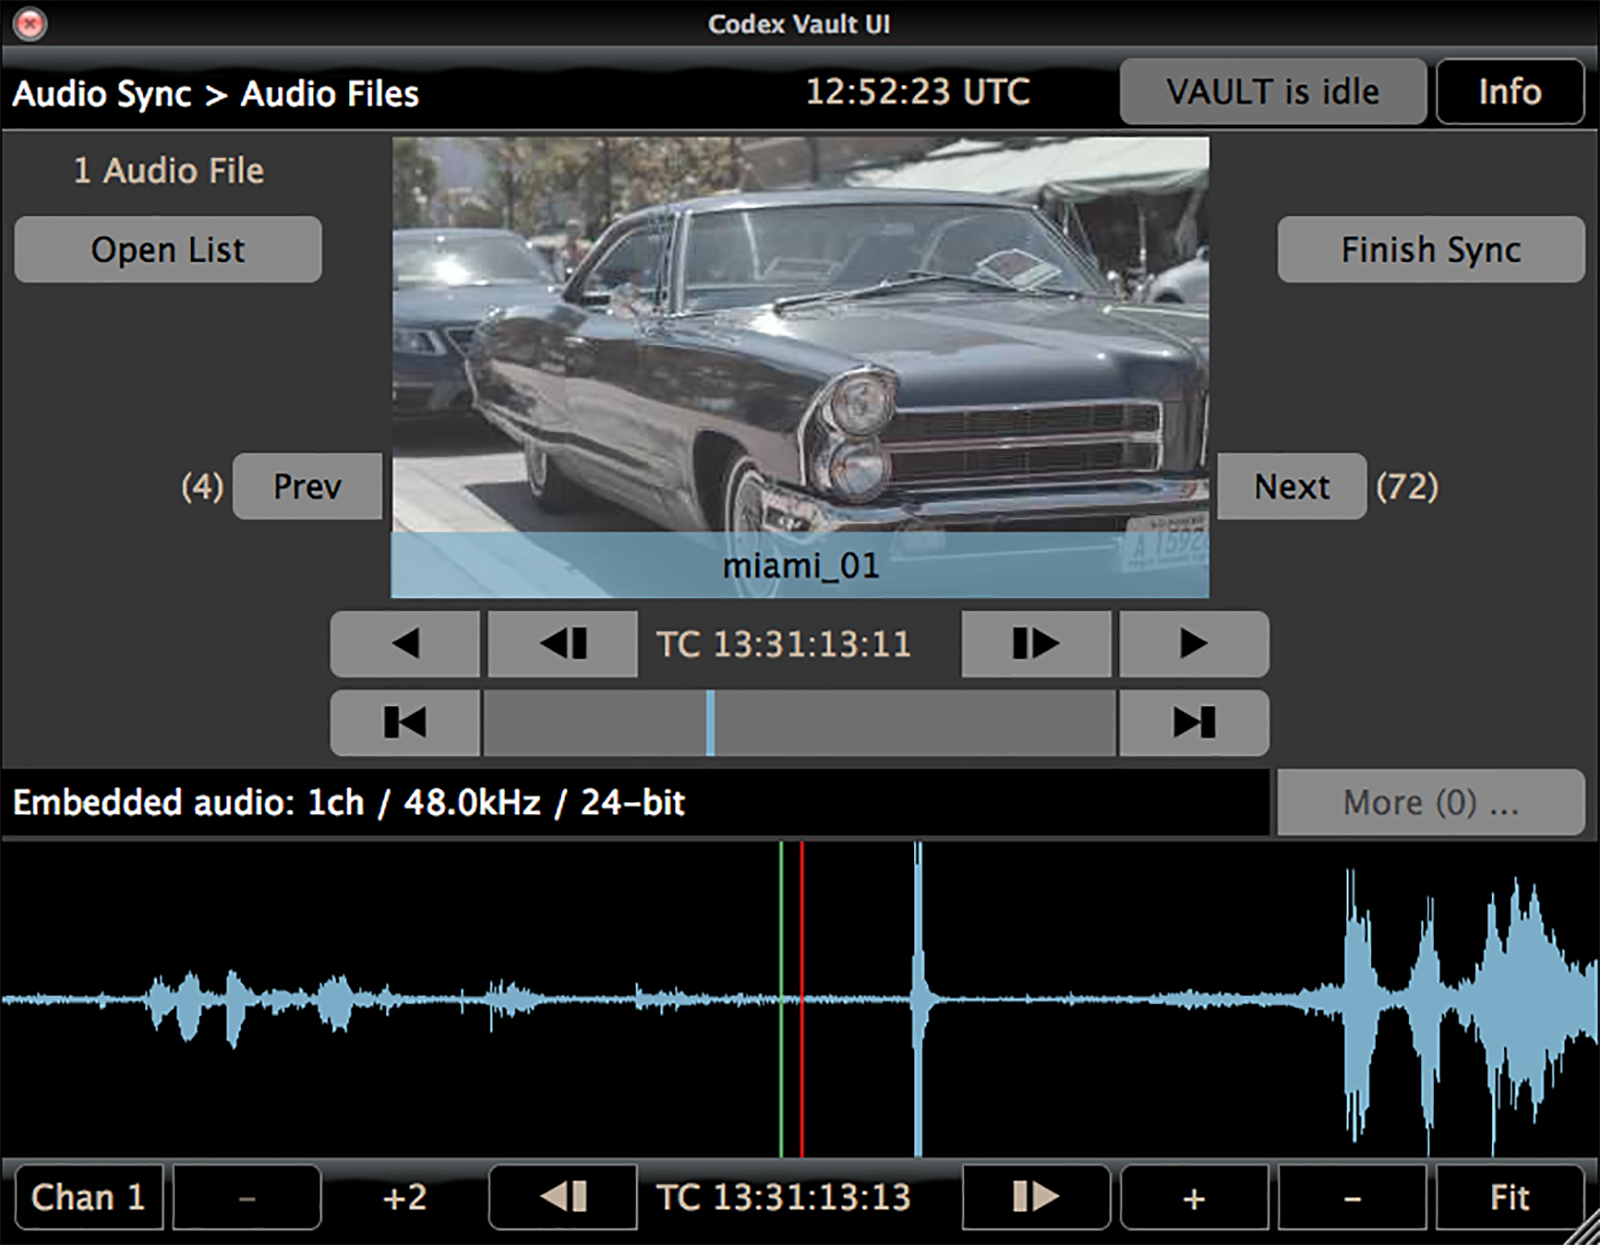Click the 12:52:23 UTC clock
This screenshot has height=1245, width=1600.
point(918,92)
